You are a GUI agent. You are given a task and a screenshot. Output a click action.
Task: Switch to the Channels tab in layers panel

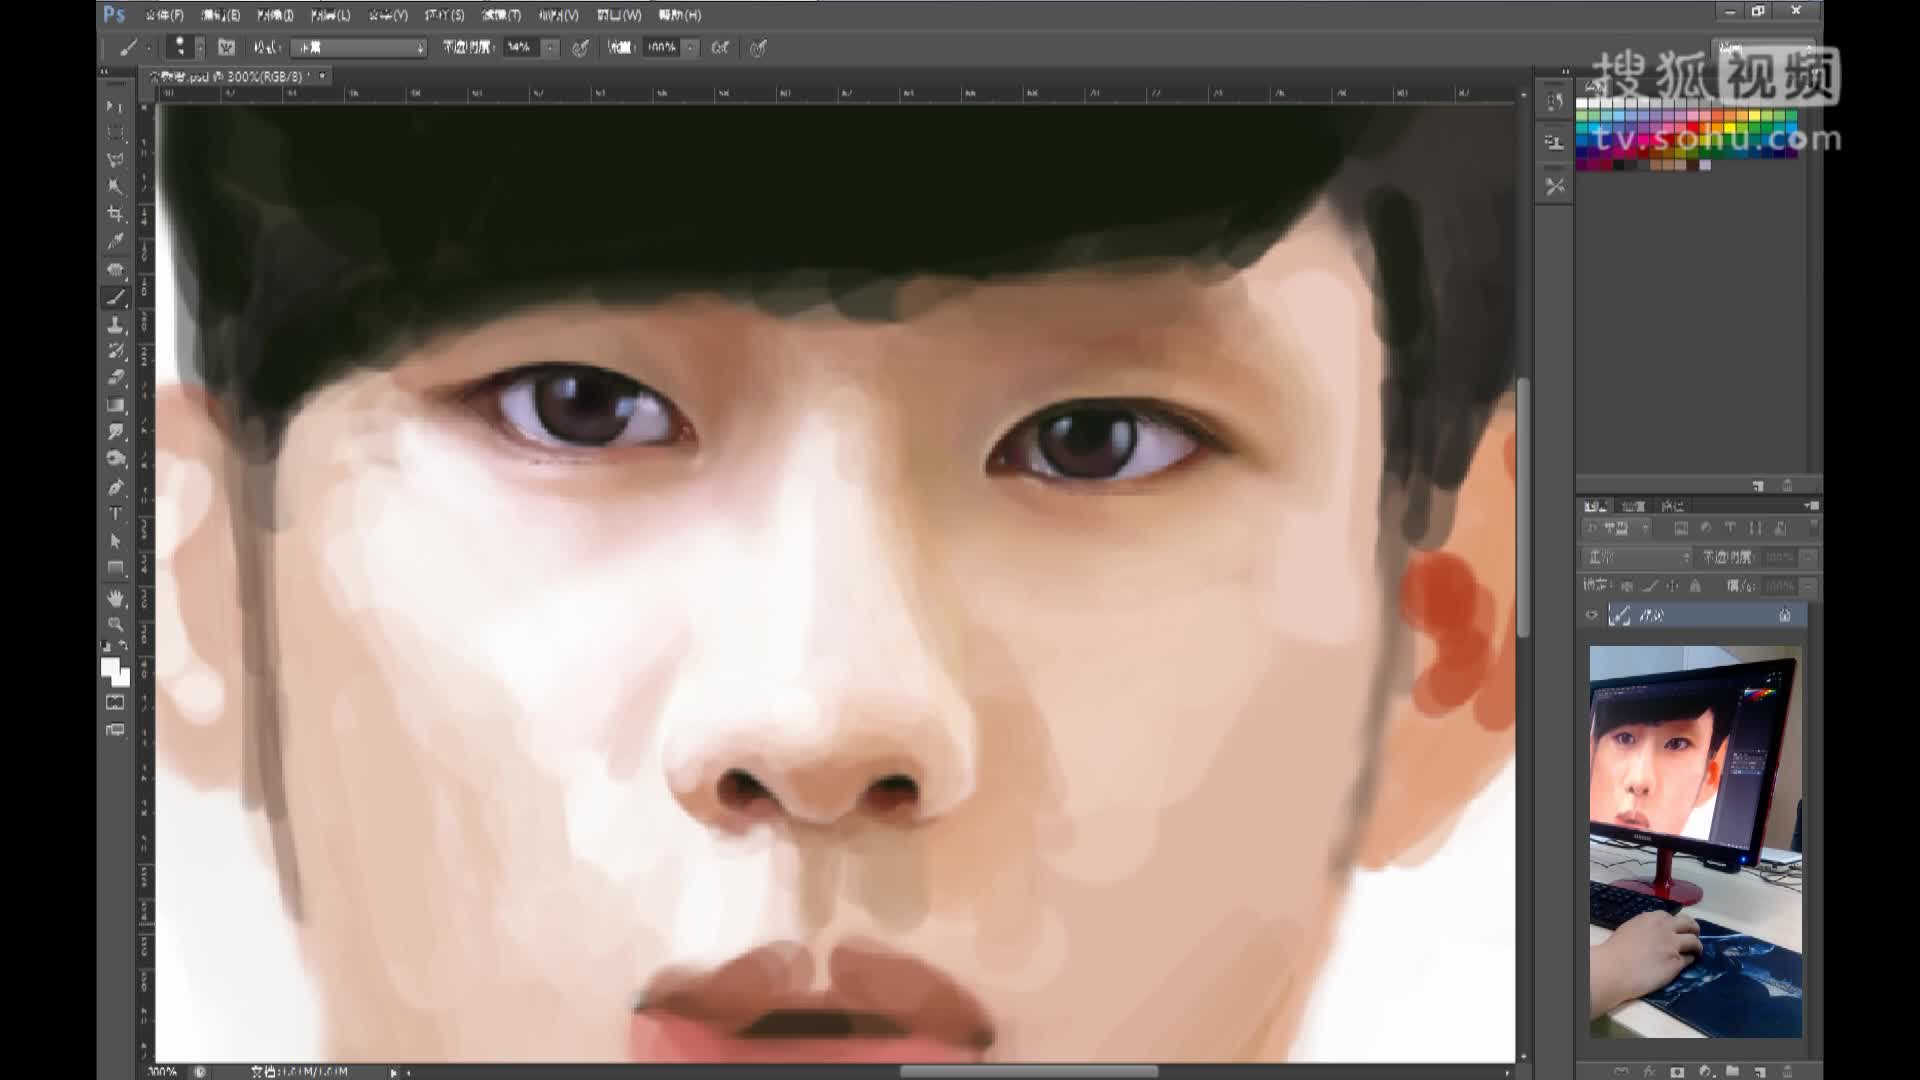pos(1633,506)
